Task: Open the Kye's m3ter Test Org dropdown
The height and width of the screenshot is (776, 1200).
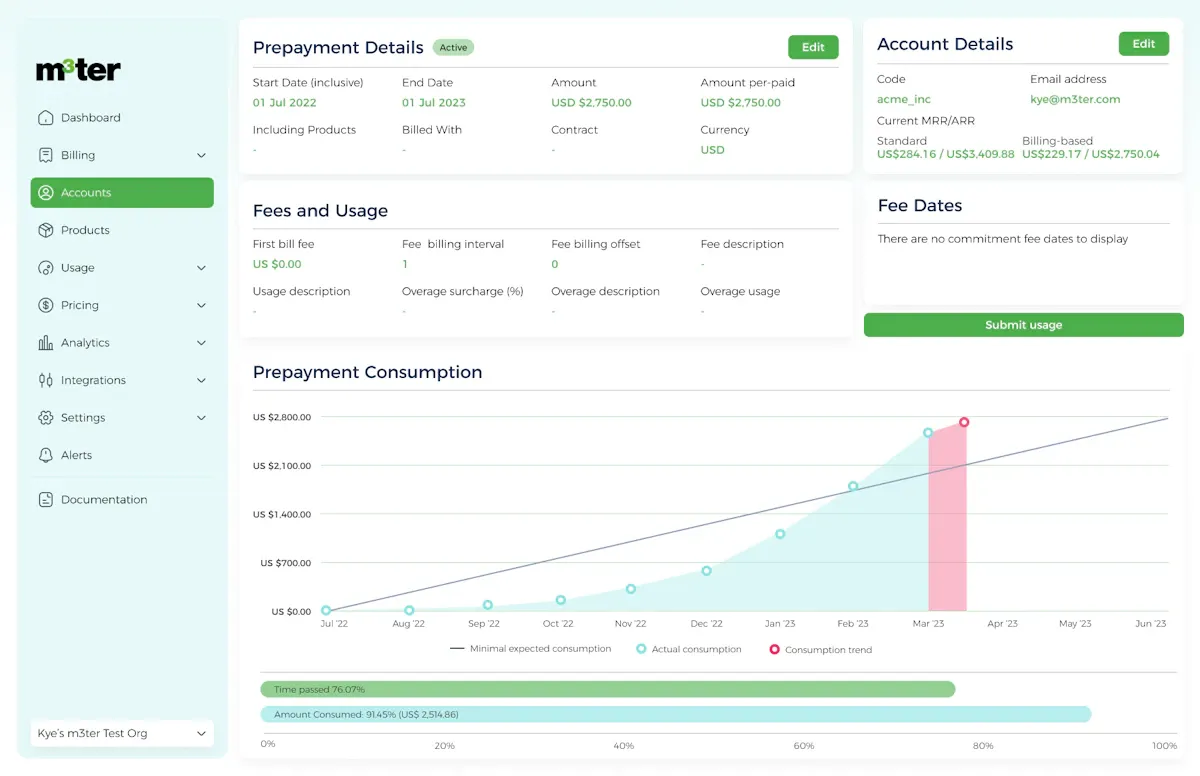Action: (x=122, y=733)
